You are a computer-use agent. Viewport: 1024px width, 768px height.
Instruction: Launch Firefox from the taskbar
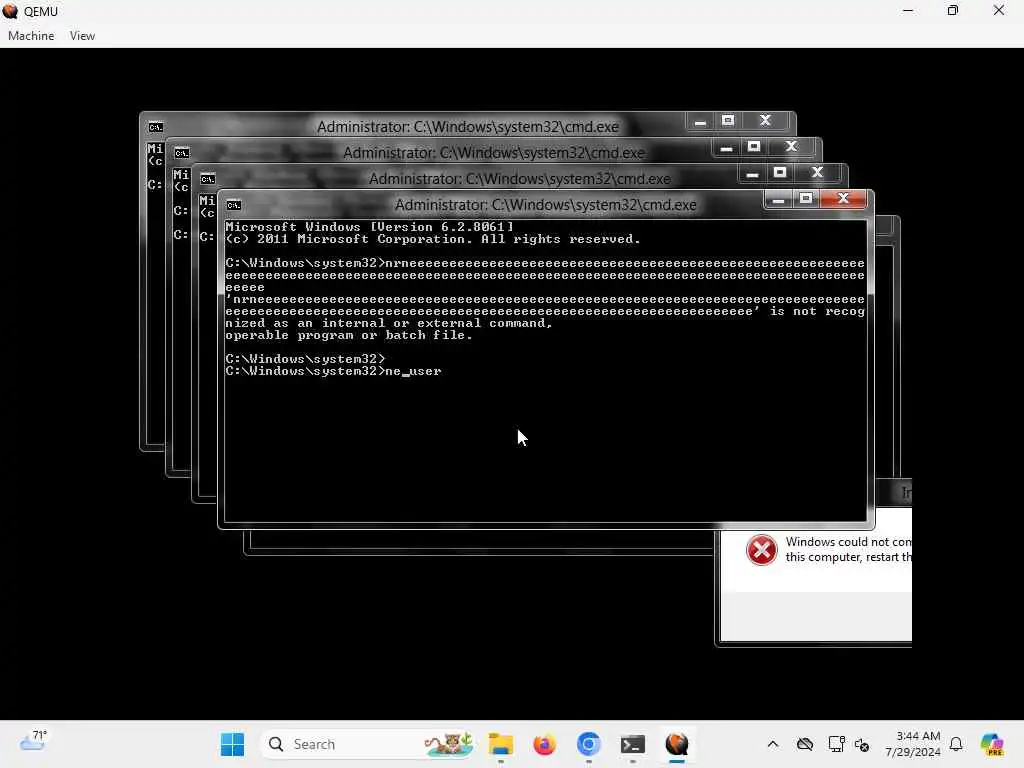(x=544, y=744)
